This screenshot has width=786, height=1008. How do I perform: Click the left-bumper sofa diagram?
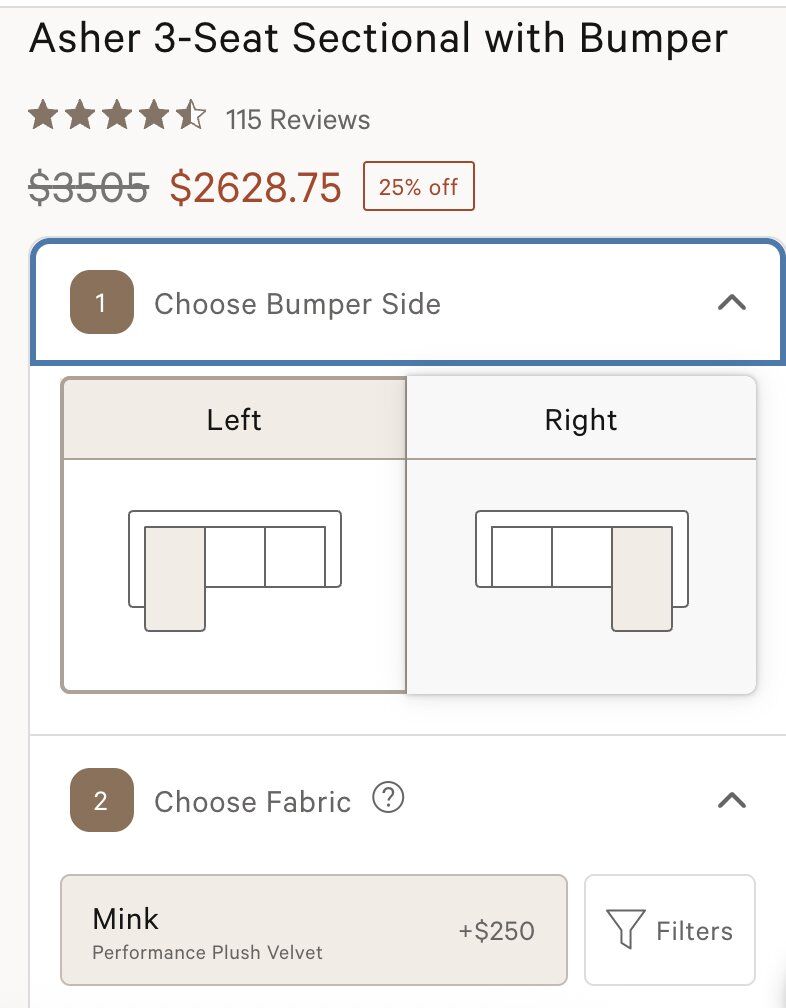(235, 570)
